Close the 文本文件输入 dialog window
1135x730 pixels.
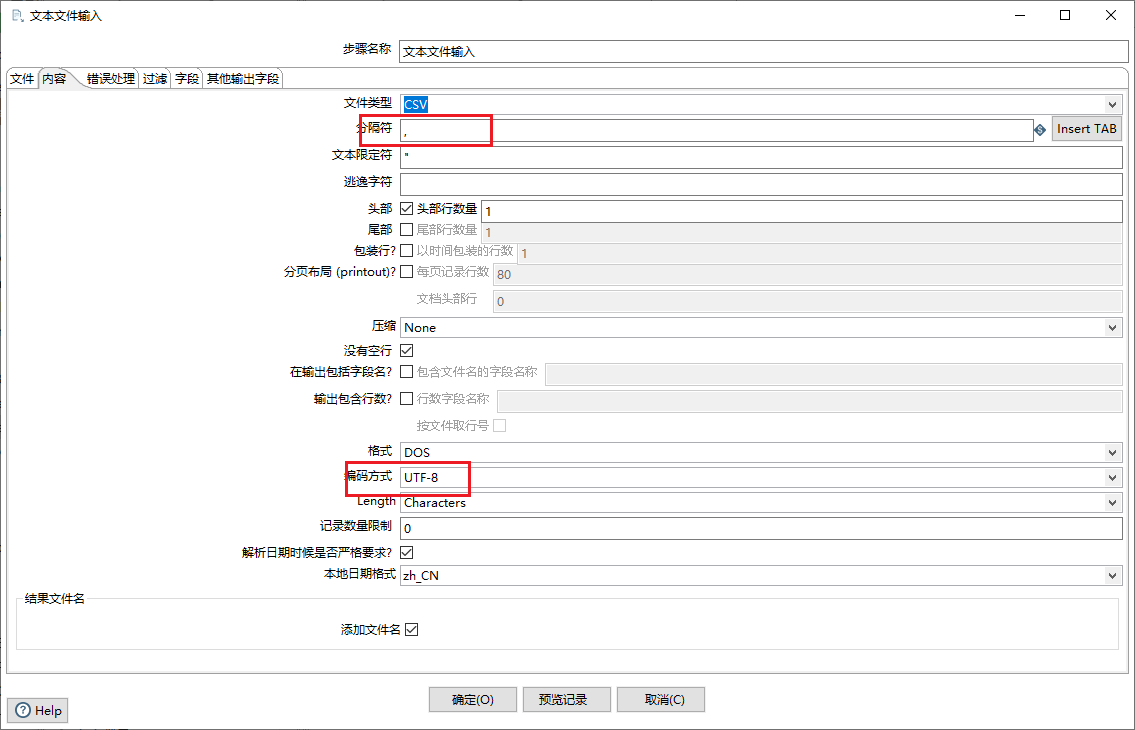[x=1111, y=15]
